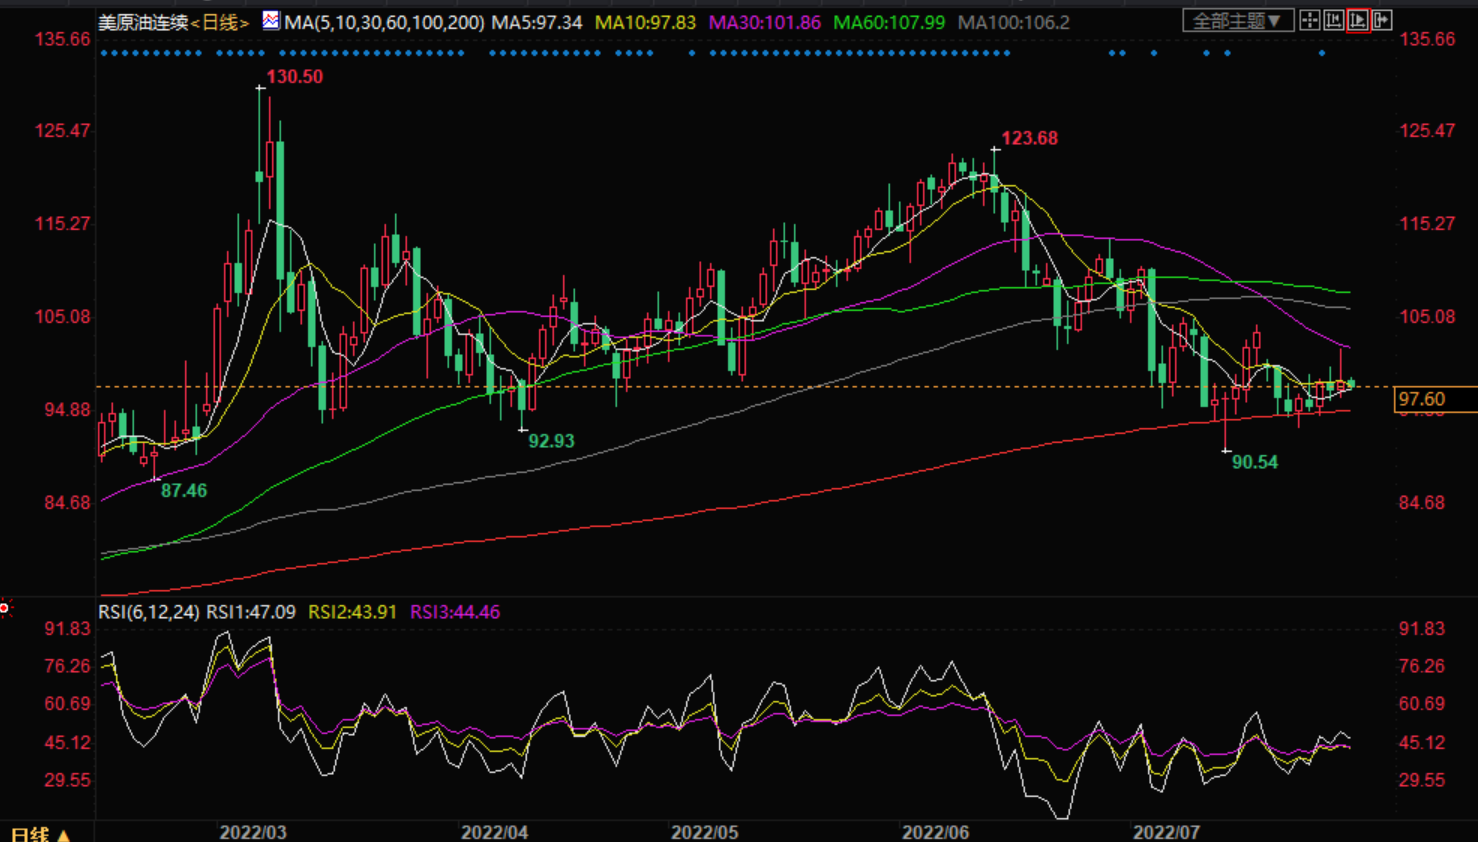The image size is (1478, 842).
Task: Click the <日线> period label in title
Action: 220,22
